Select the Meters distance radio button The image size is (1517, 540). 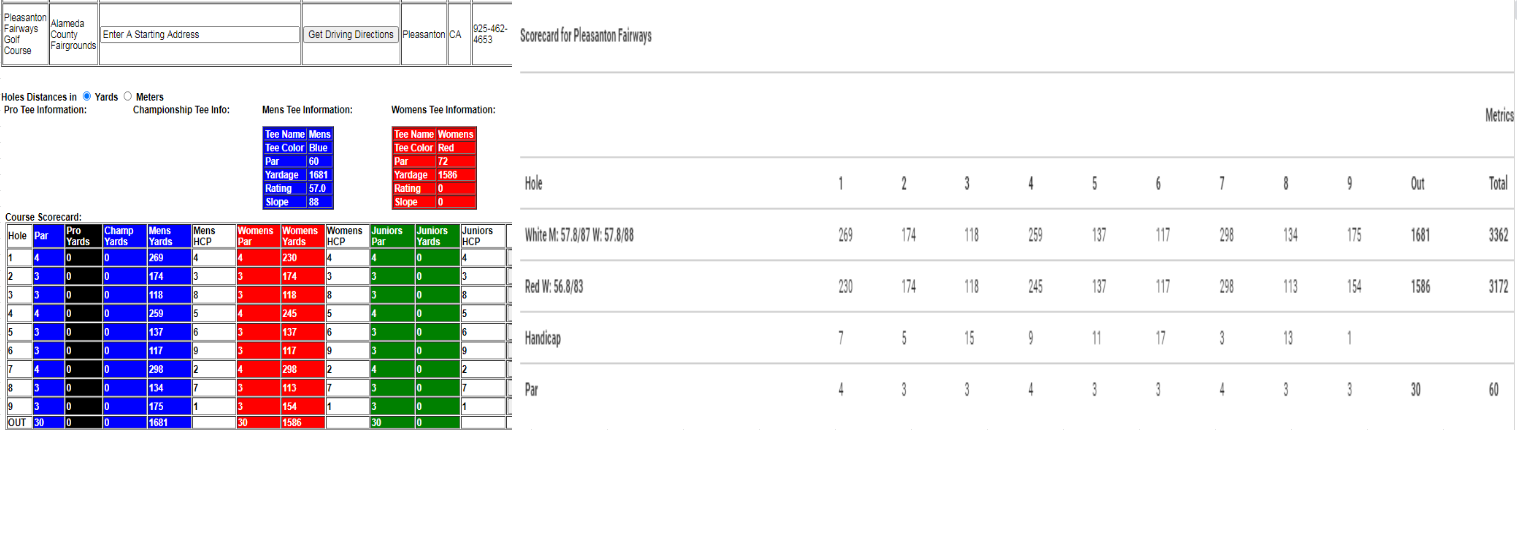click(127, 96)
